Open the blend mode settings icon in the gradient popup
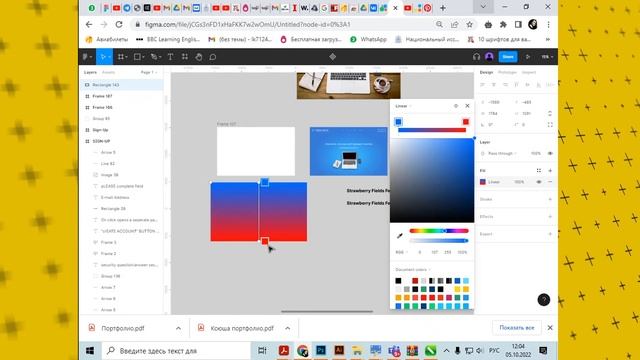The image size is (640, 360). point(456,106)
